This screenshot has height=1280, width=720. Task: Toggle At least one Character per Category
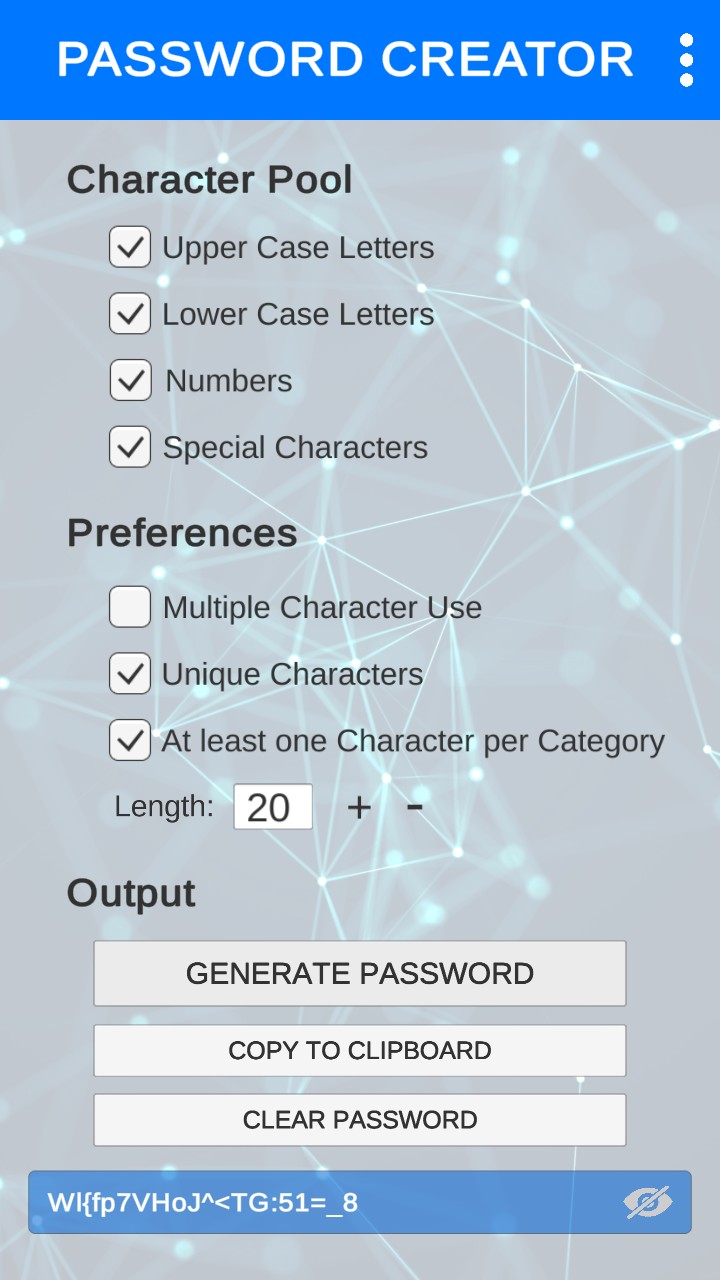(130, 741)
